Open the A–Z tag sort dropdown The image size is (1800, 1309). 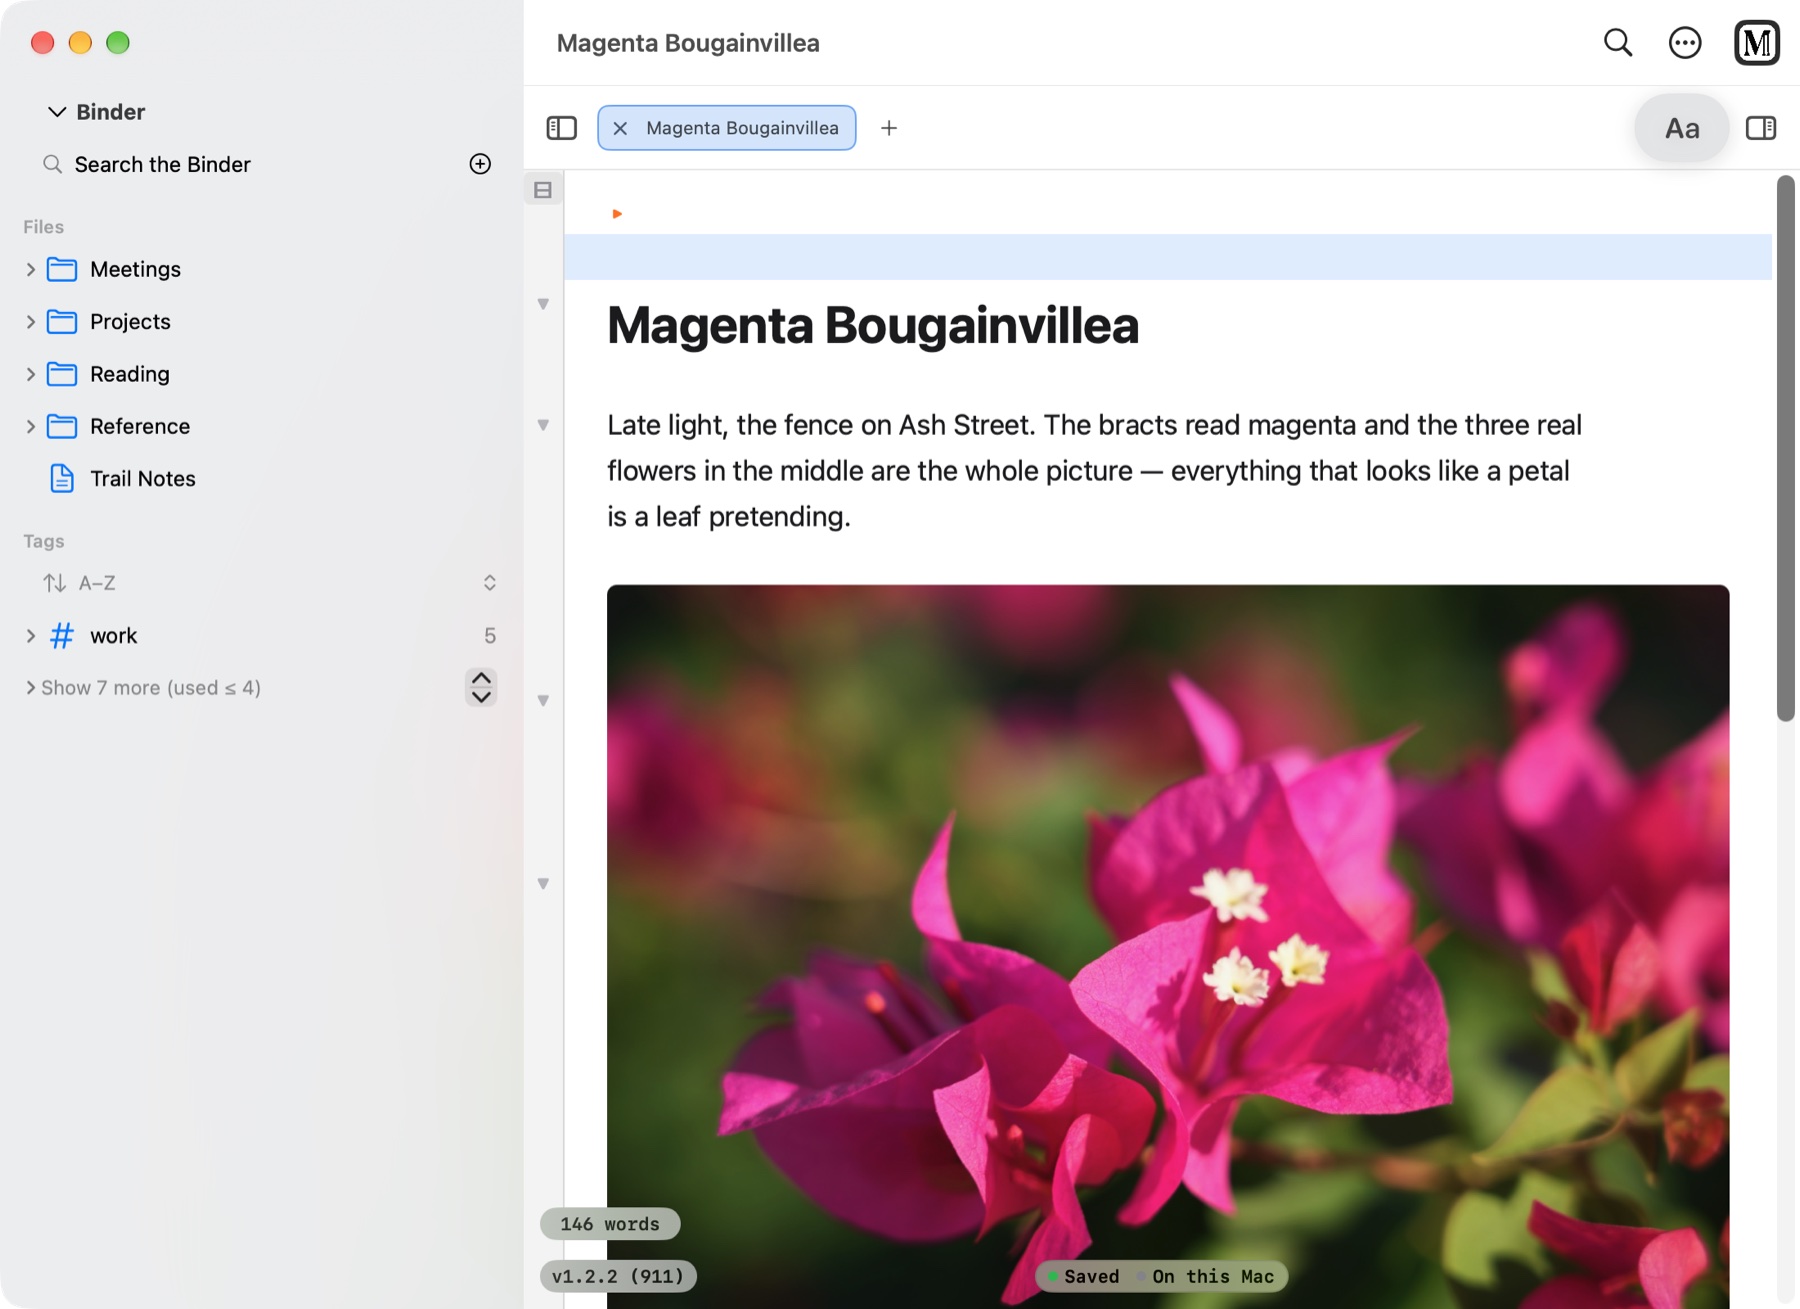(x=268, y=583)
